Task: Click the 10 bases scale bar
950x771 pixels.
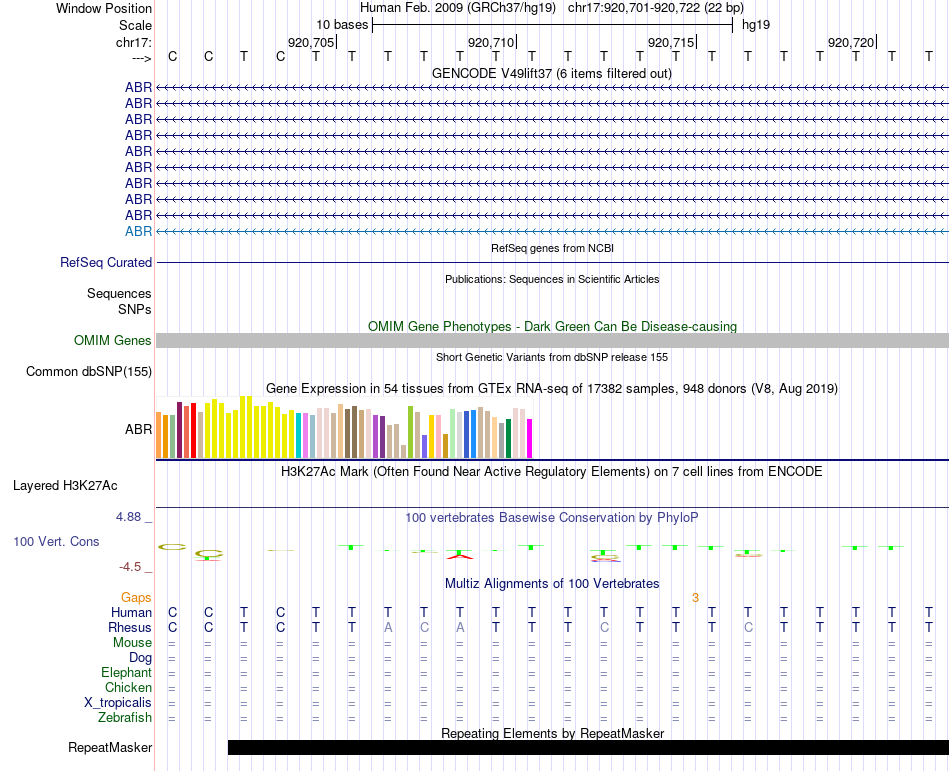Action: click(x=553, y=25)
